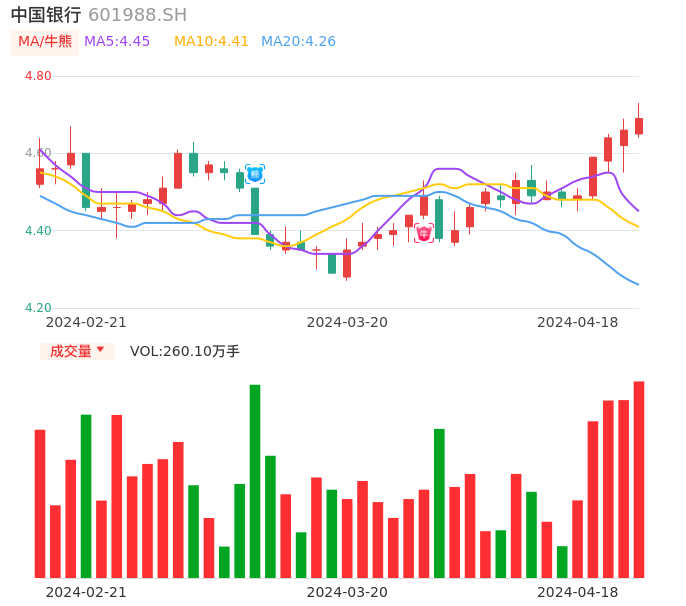Click the 4.20 price axis label
The width and height of the screenshot is (686, 606).
click(38, 308)
